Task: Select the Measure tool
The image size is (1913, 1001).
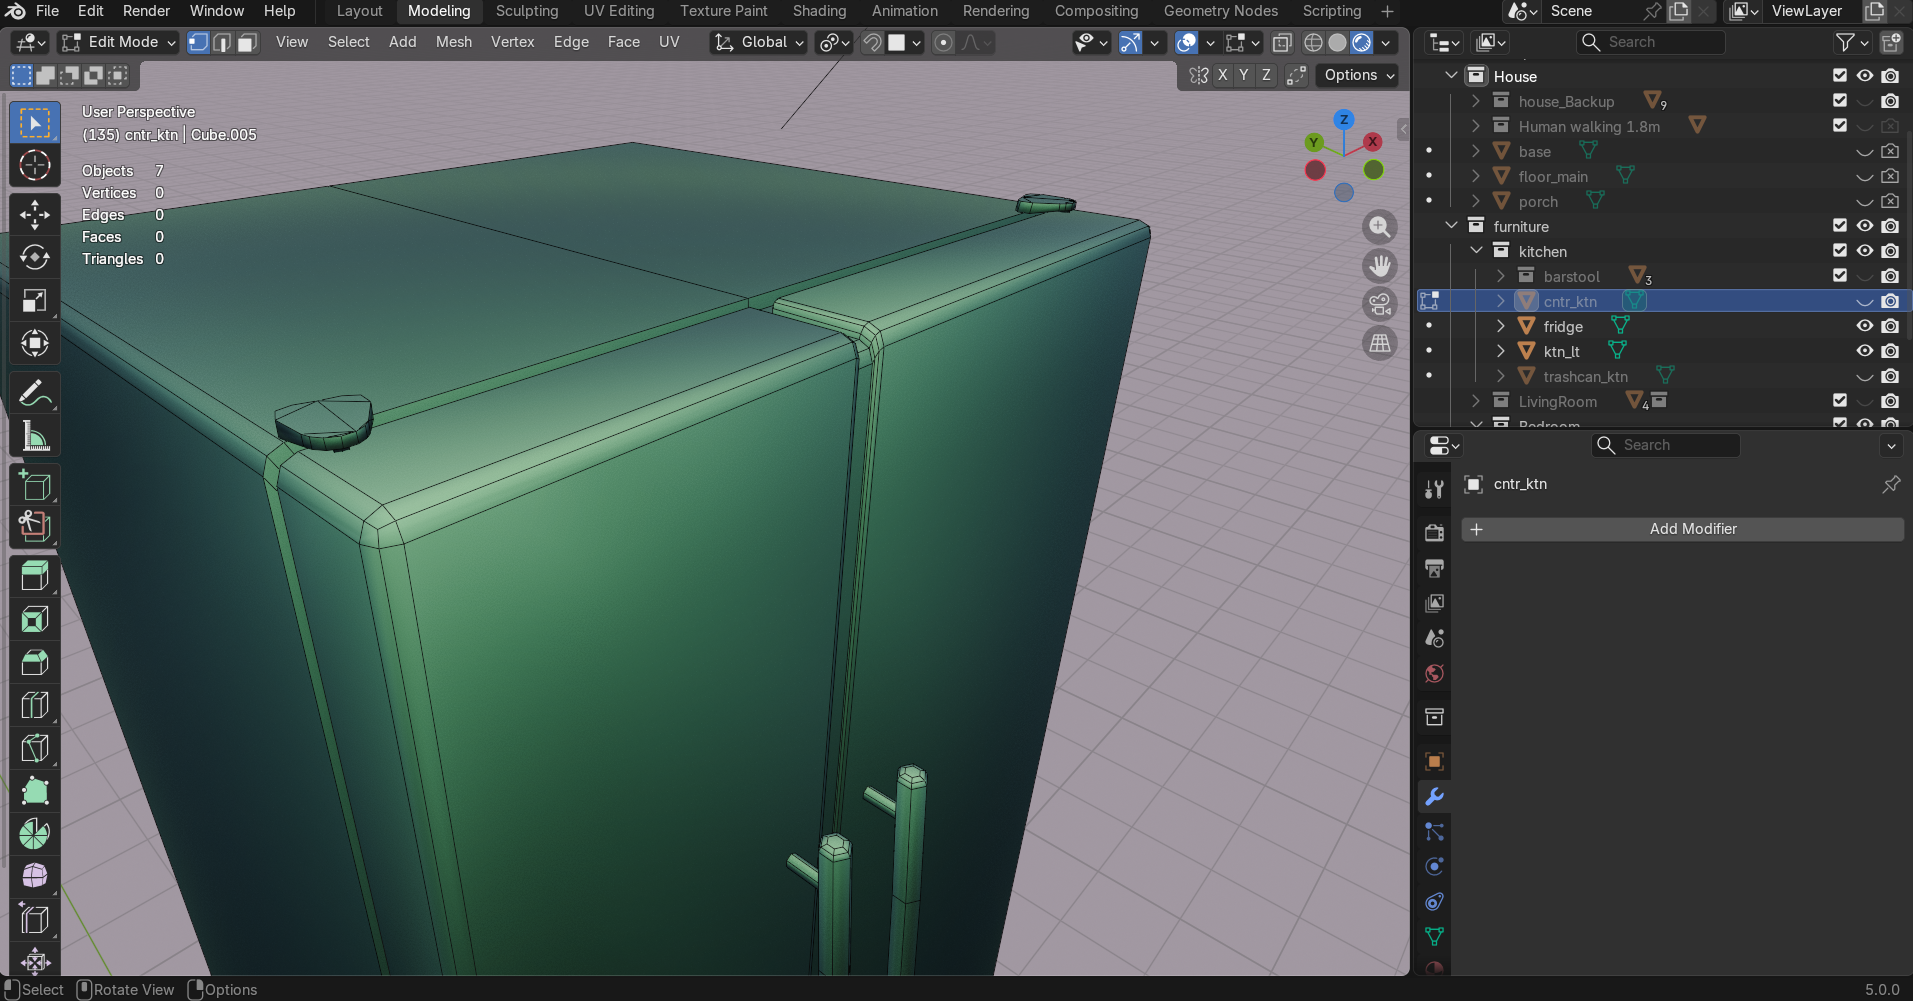Action: (x=35, y=437)
